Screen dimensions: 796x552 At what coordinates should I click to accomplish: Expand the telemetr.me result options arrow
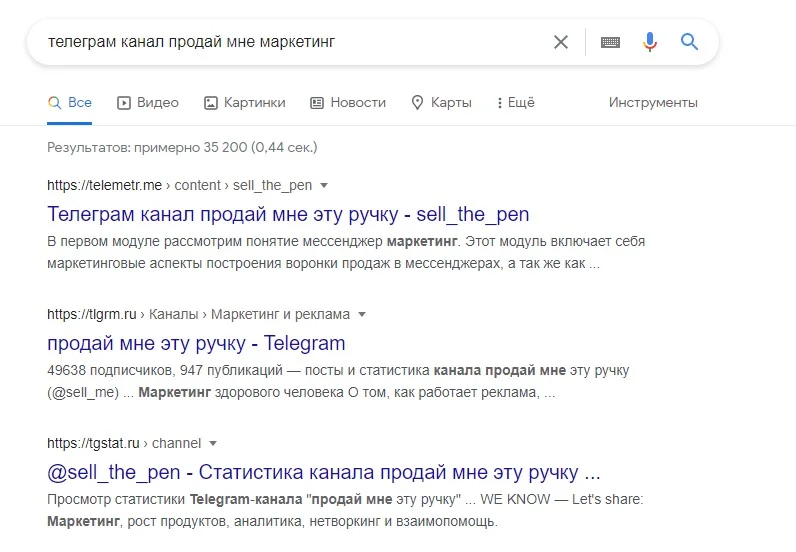point(324,186)
